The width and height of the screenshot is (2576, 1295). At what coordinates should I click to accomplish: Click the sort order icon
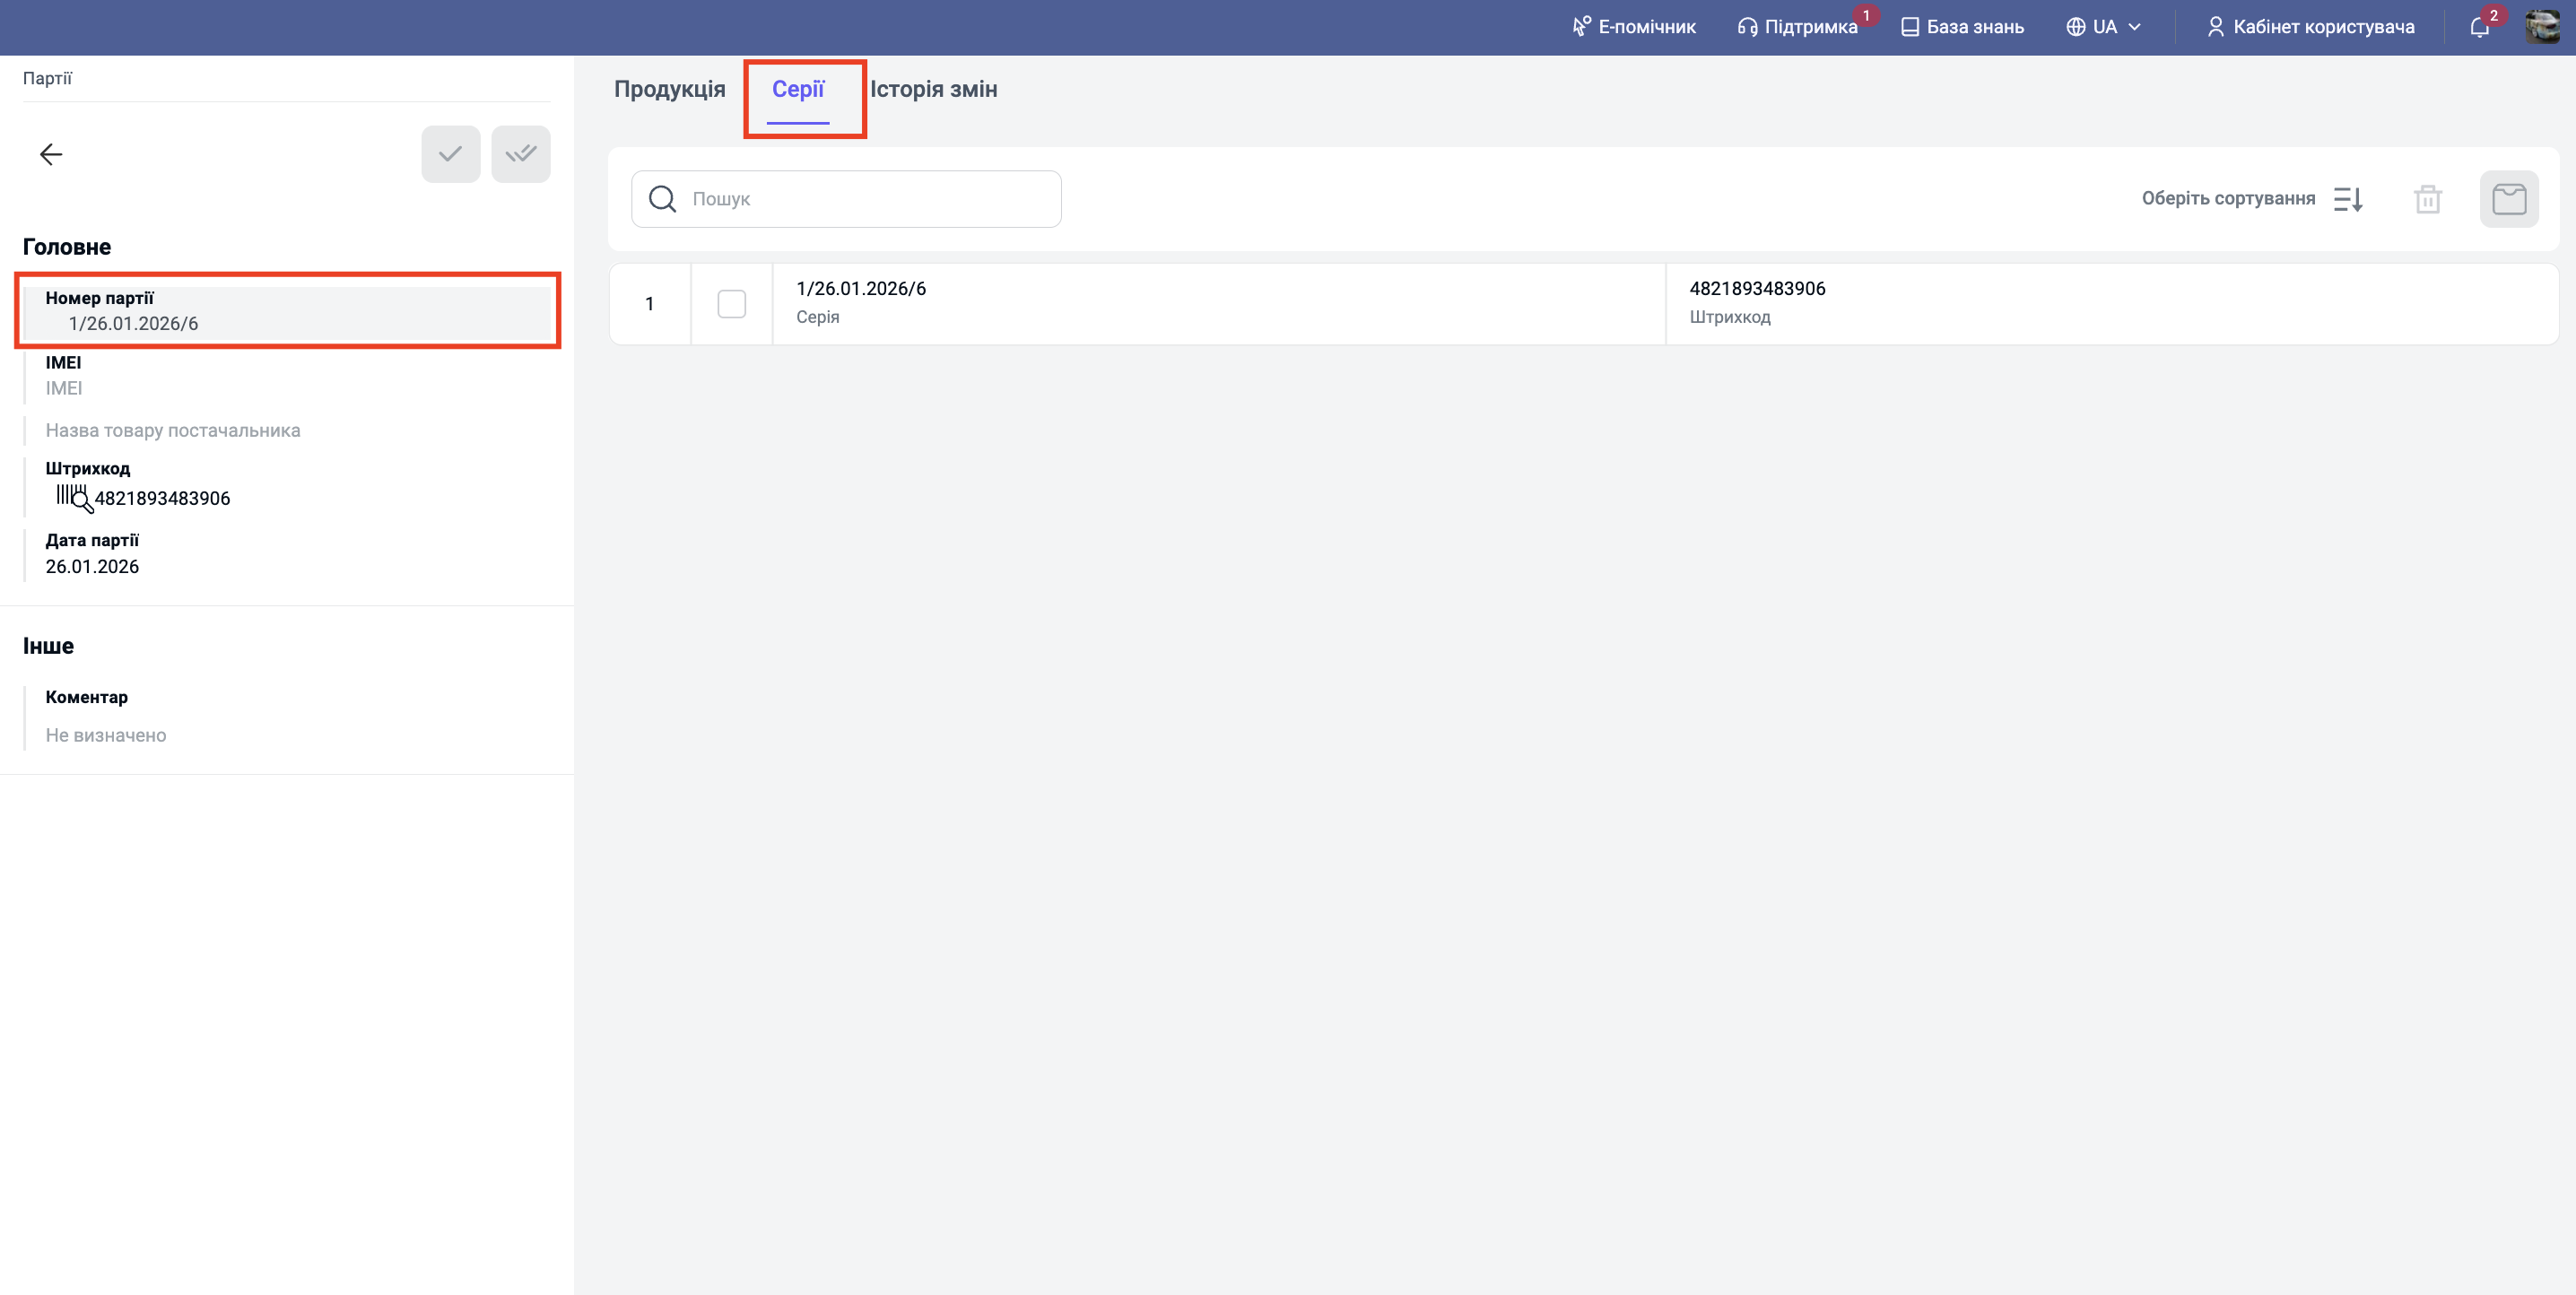tap(2347, 199)
